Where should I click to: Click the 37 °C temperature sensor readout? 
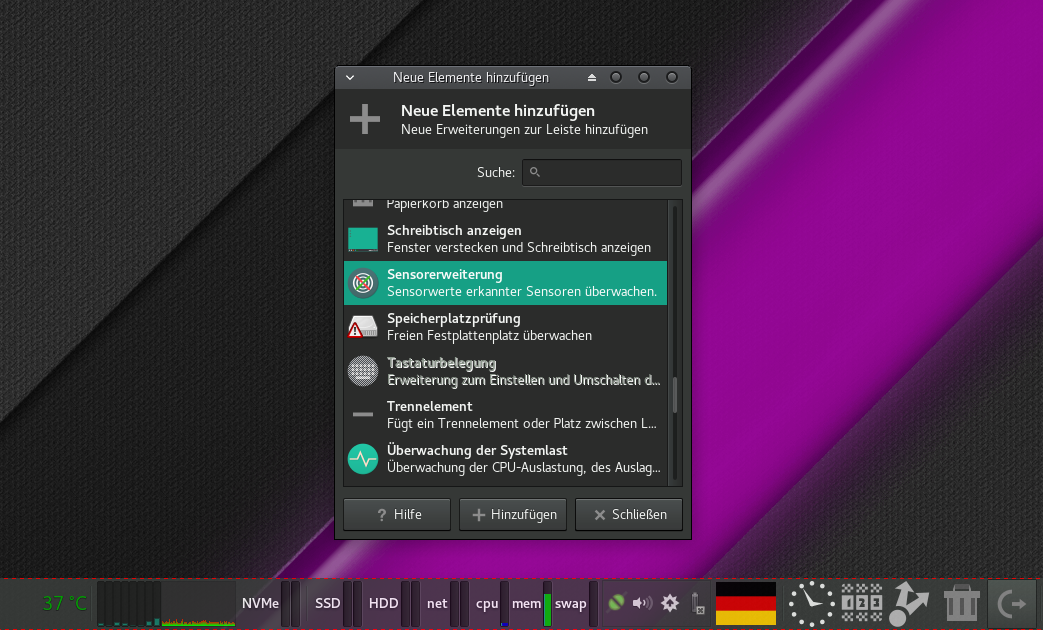click(65, 603)
